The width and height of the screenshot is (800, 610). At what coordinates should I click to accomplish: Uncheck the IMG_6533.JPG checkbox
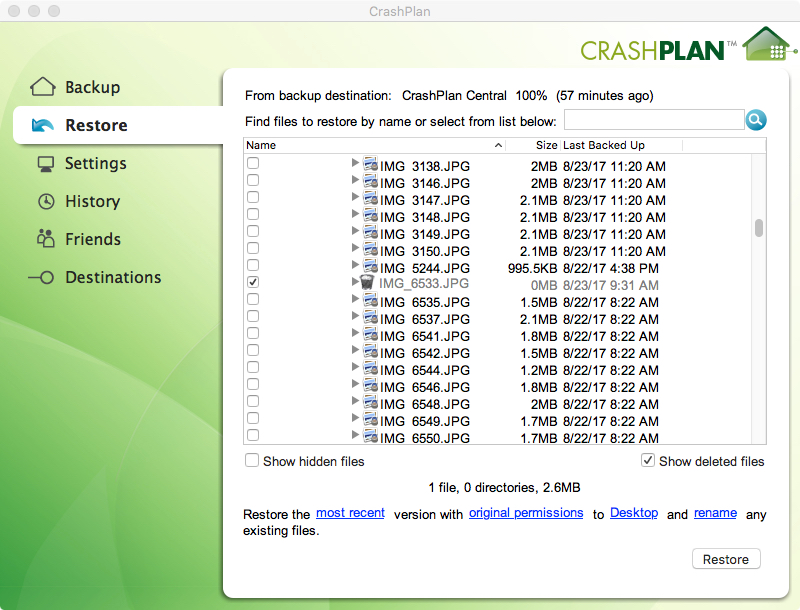point(253,282)
